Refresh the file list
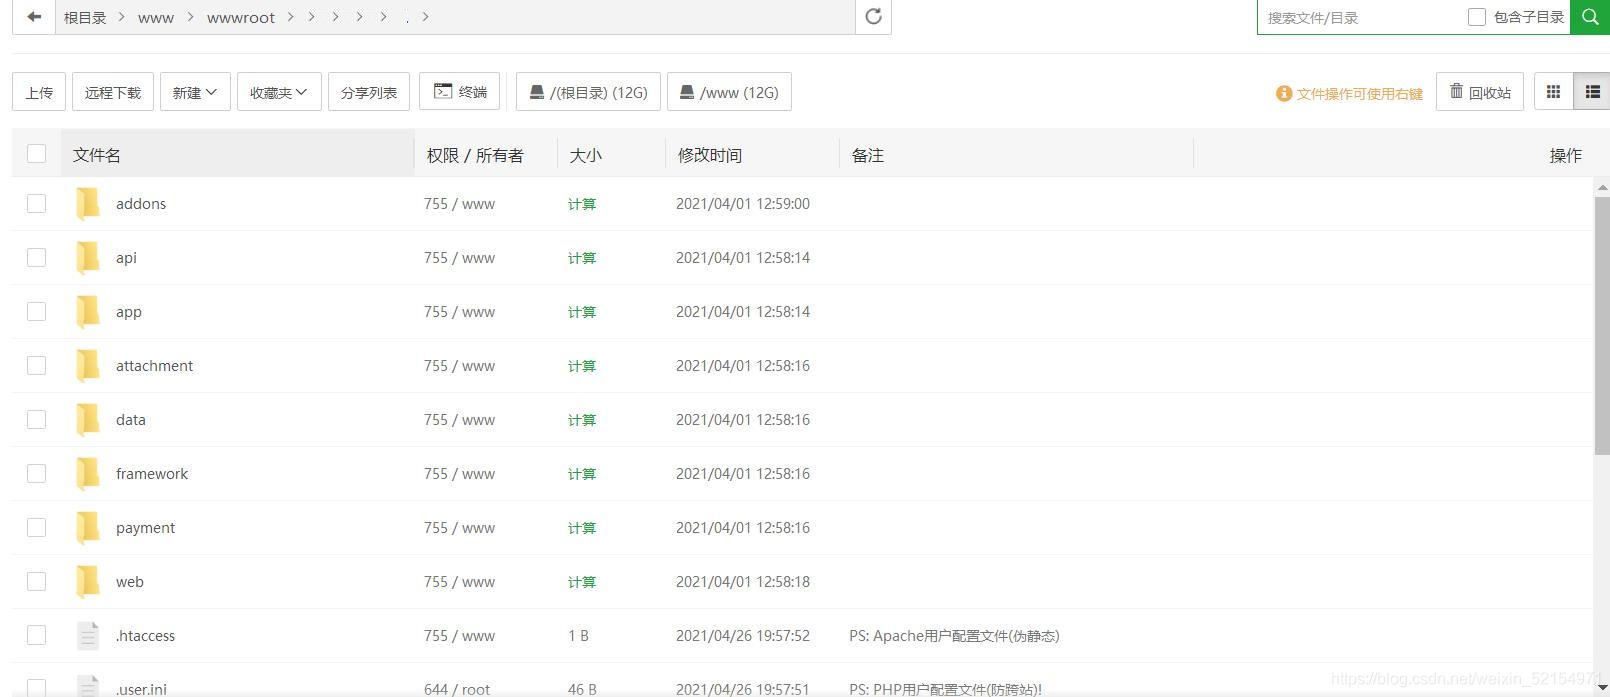 (x=873, y=17)
